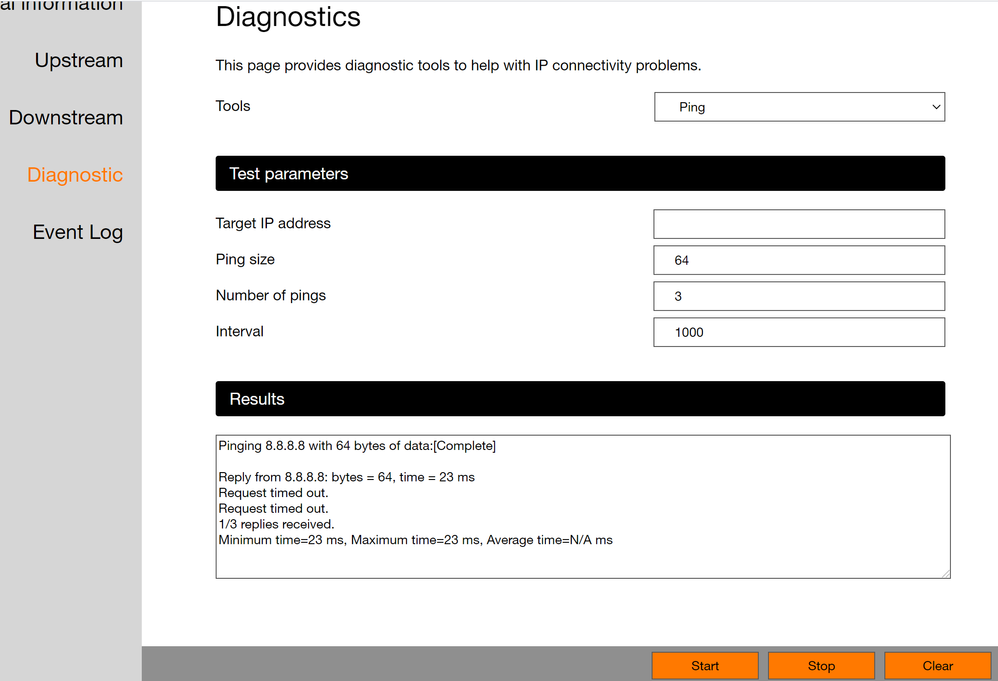Click the '1/3 replies received.' line
The height and width of the screenshot is (681, 998).
(x=276, y=524)
